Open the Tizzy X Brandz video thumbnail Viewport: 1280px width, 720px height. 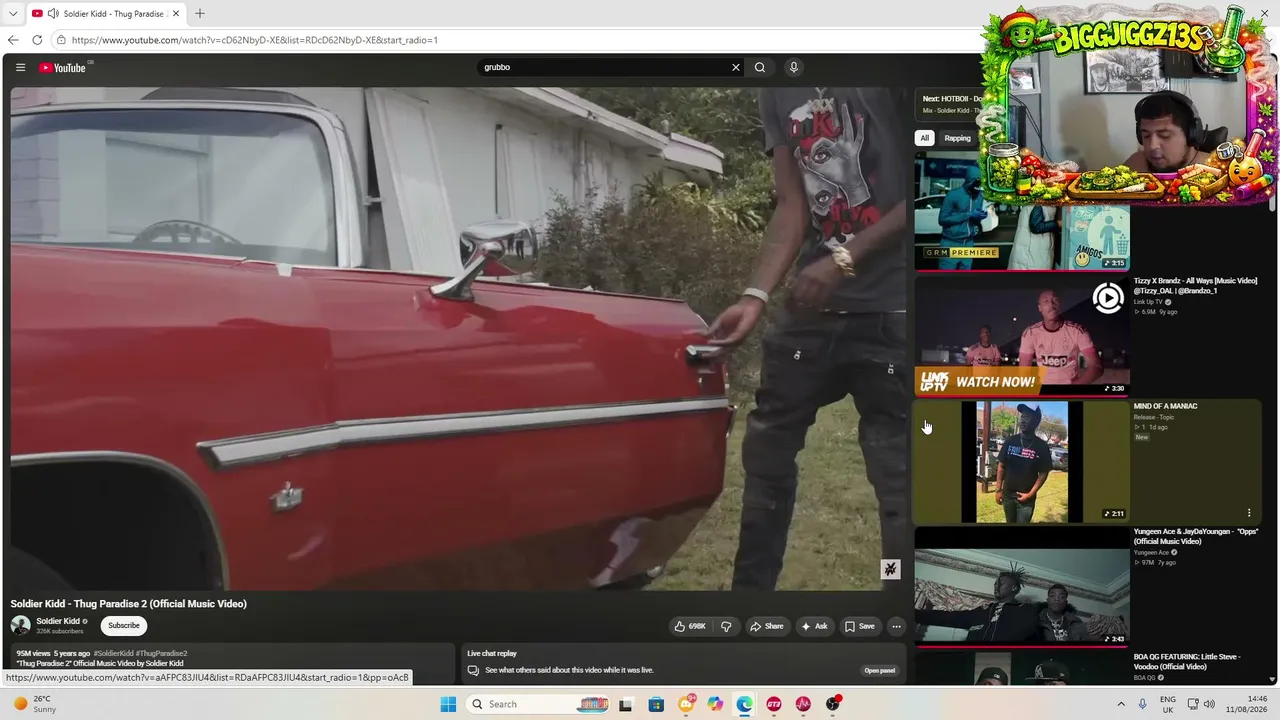(1022, 336)
